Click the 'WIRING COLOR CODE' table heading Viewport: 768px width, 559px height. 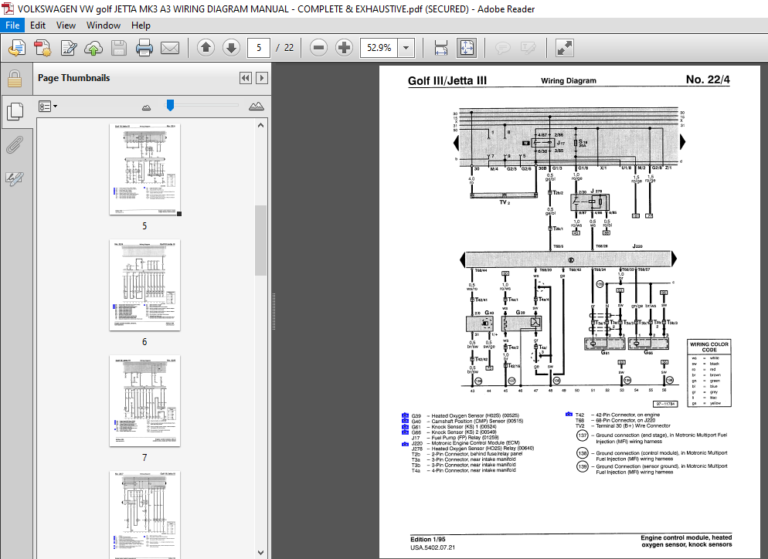pos(709,347)
